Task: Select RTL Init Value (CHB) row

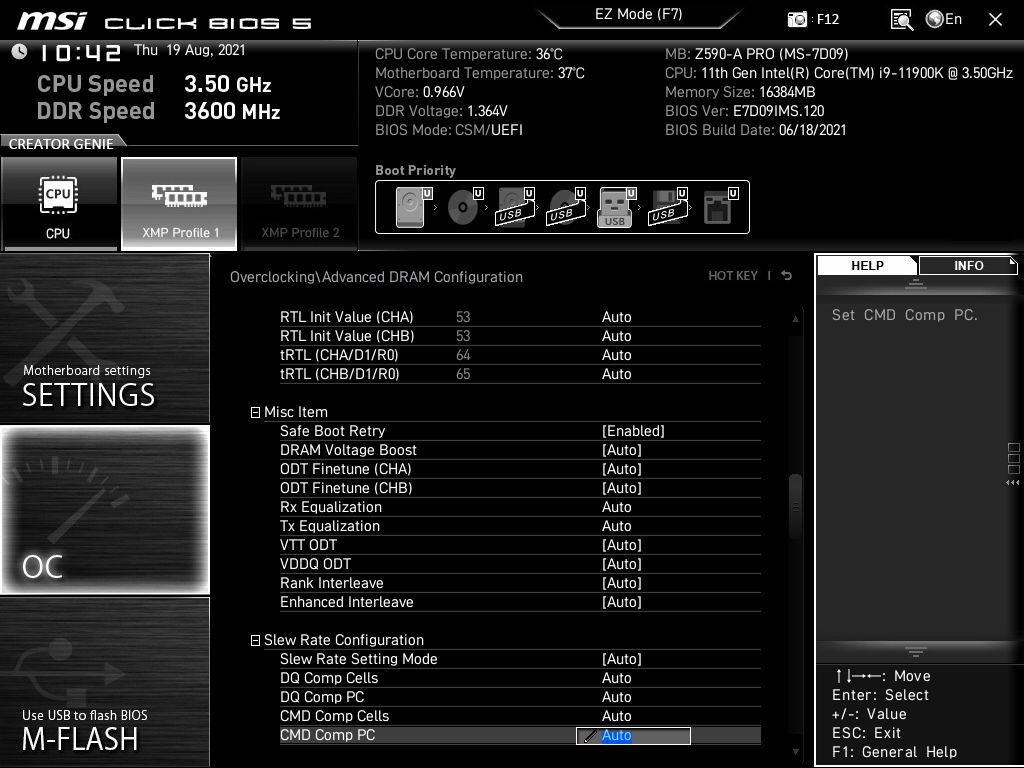Action: tap(520, 336)
